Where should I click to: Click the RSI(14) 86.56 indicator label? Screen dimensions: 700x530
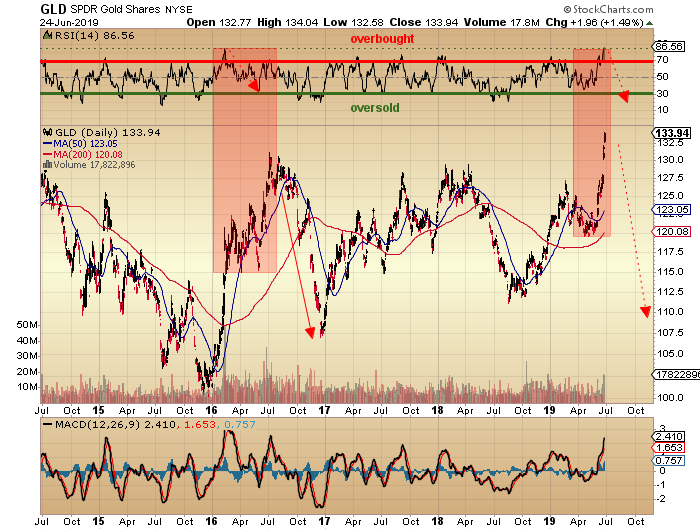click(x=94, y=36)
